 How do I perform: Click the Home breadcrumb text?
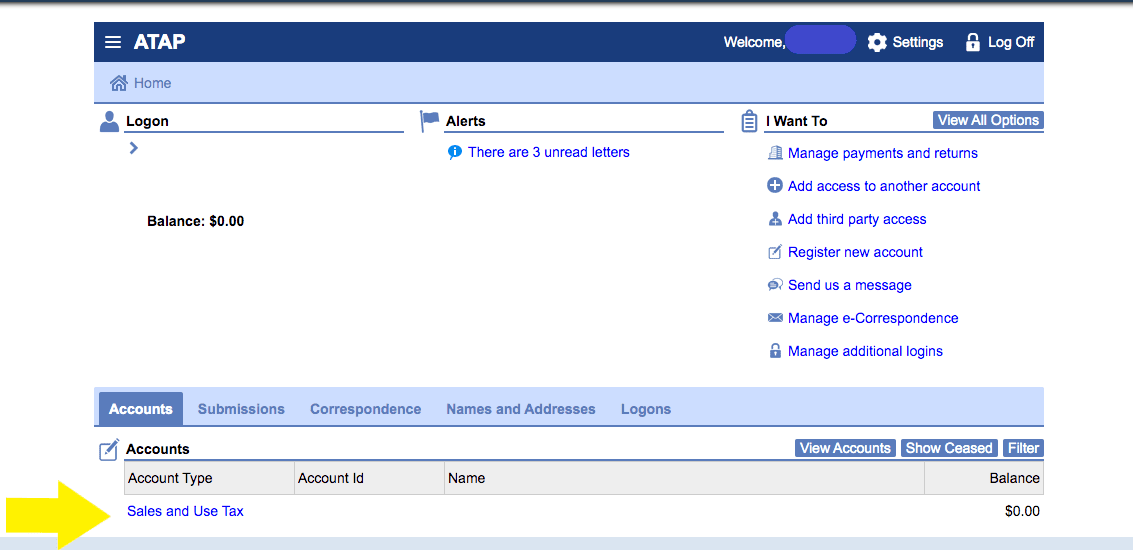click(152, 83)
